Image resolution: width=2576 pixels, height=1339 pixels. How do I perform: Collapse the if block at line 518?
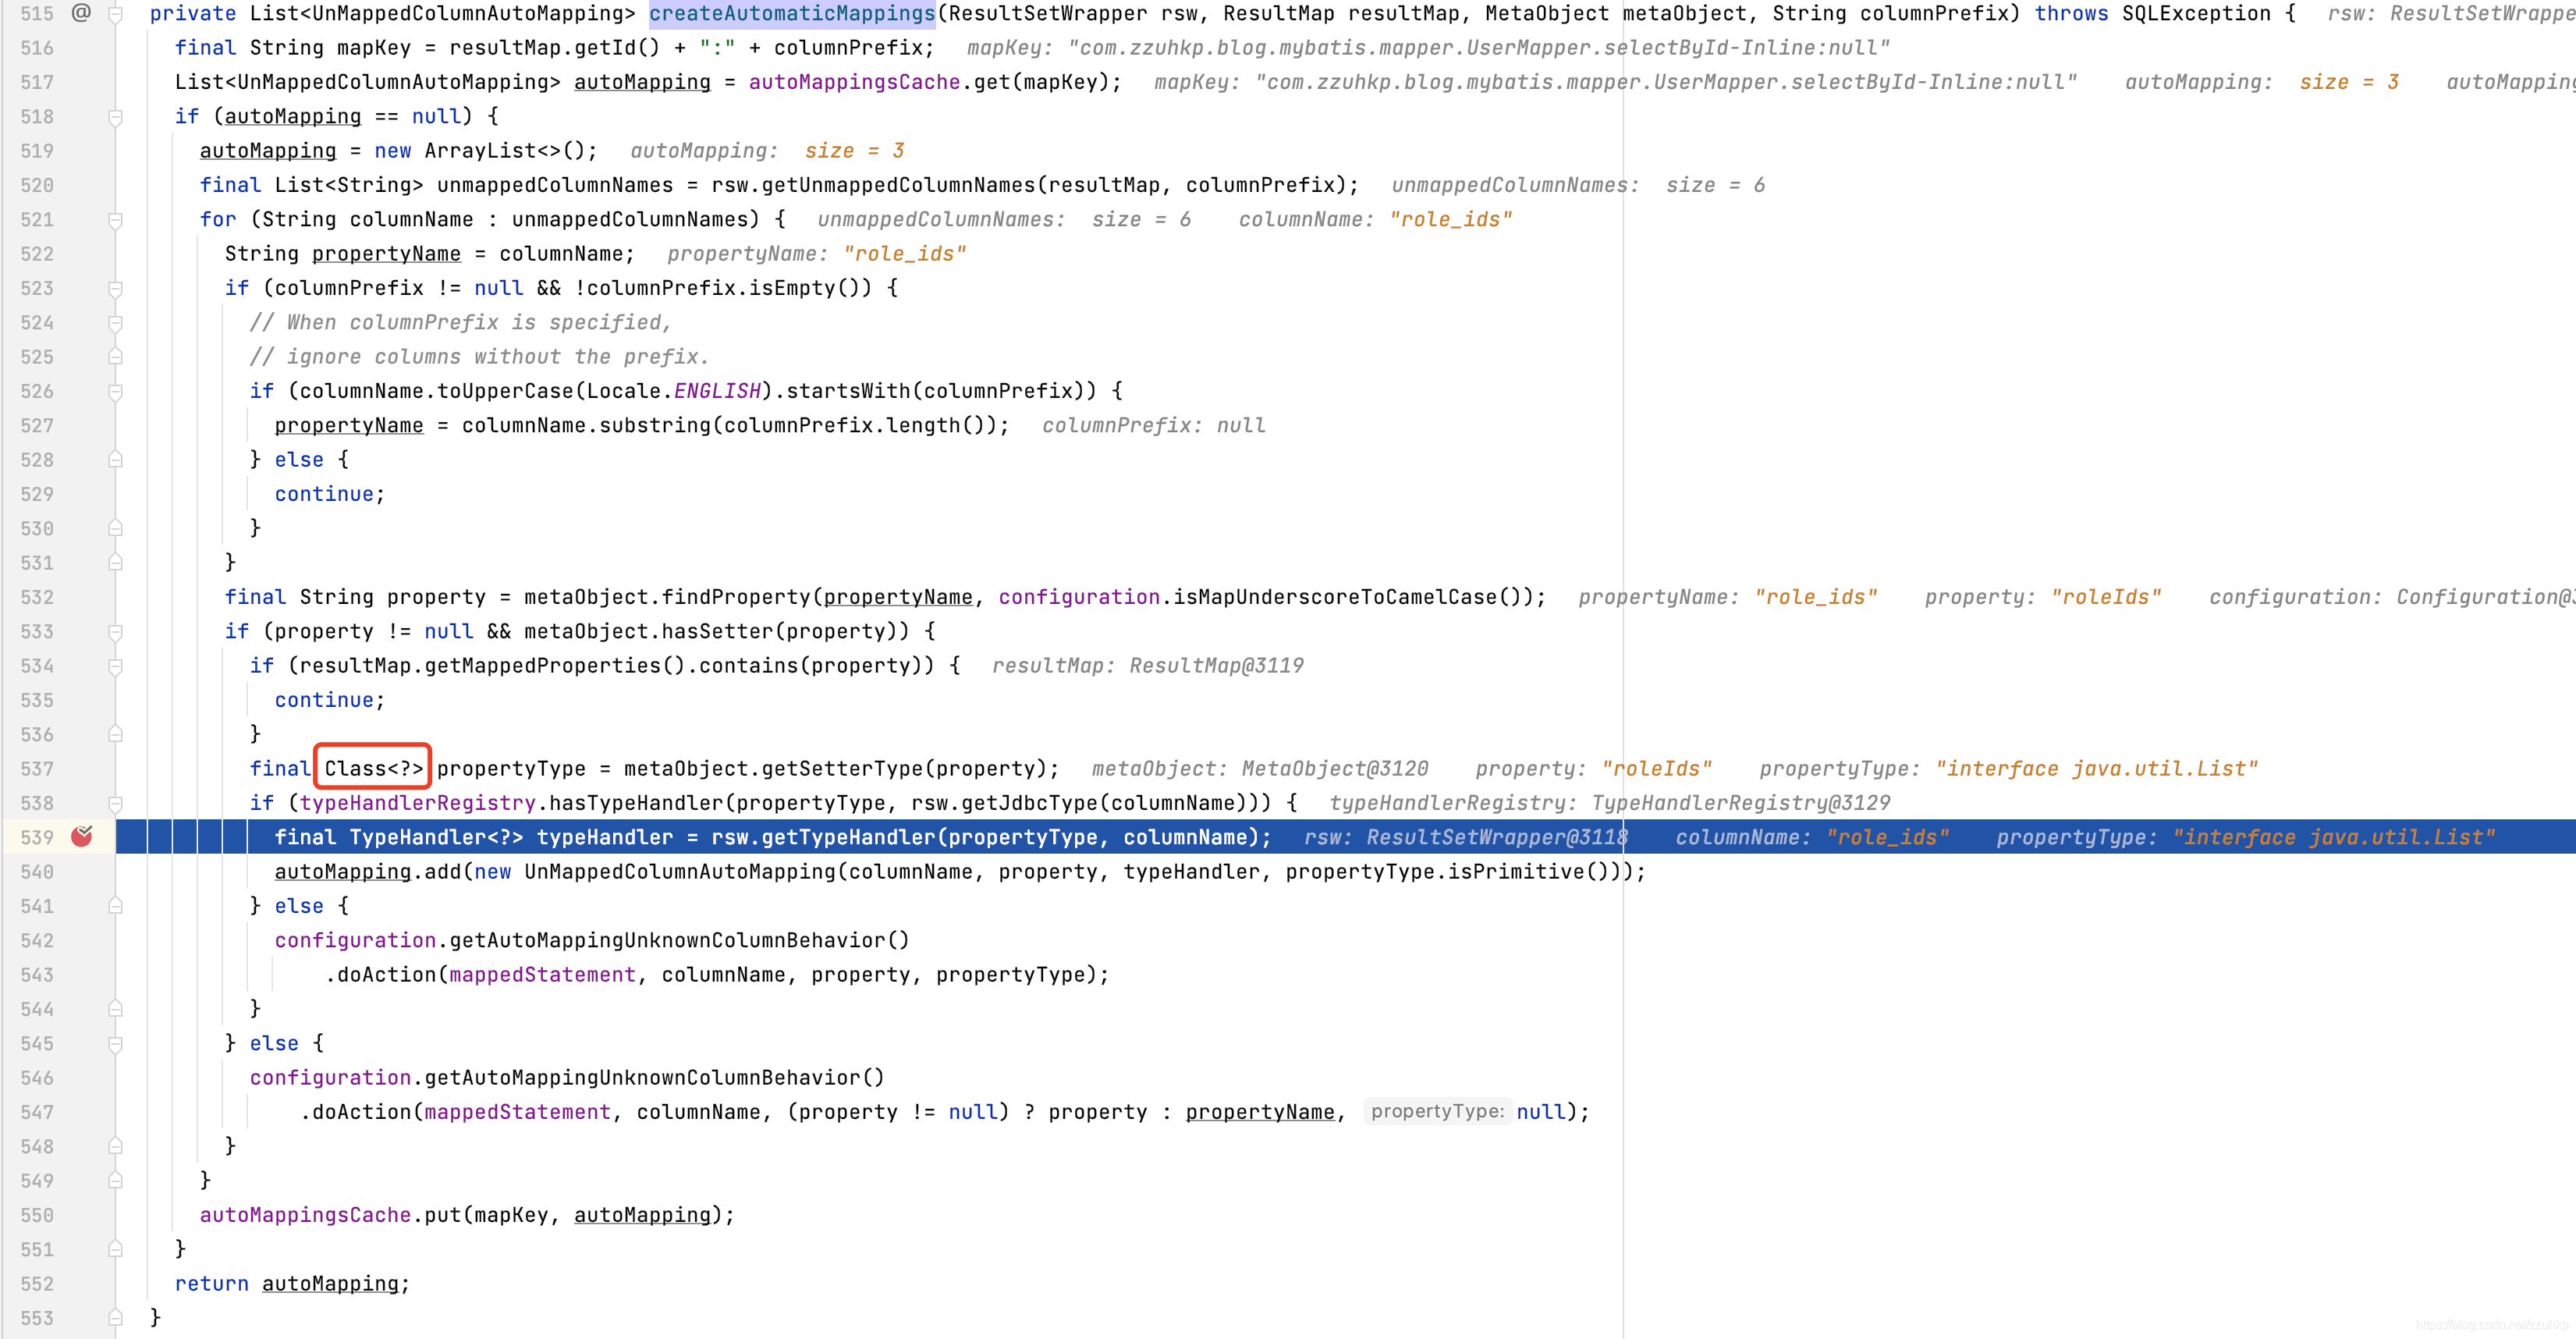[115, 117]
